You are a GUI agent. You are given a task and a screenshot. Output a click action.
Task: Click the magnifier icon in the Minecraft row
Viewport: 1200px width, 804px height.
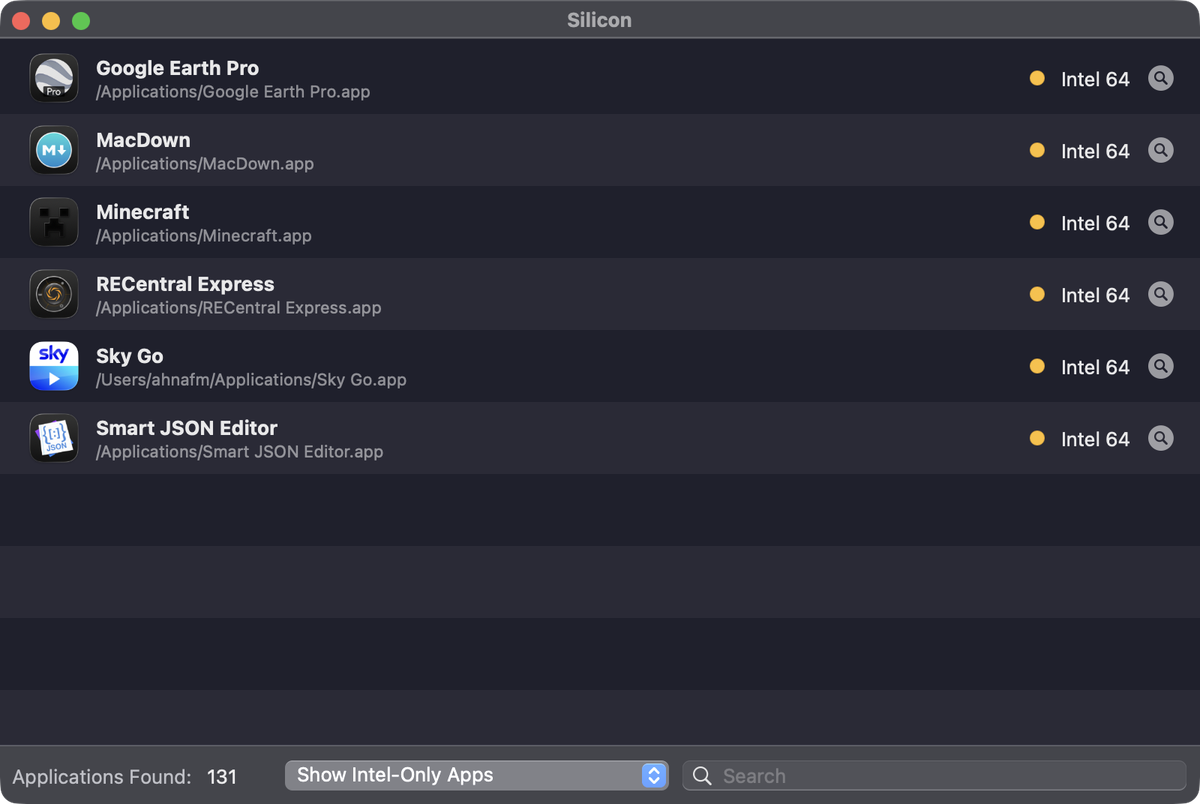(x=1160, y=222)
